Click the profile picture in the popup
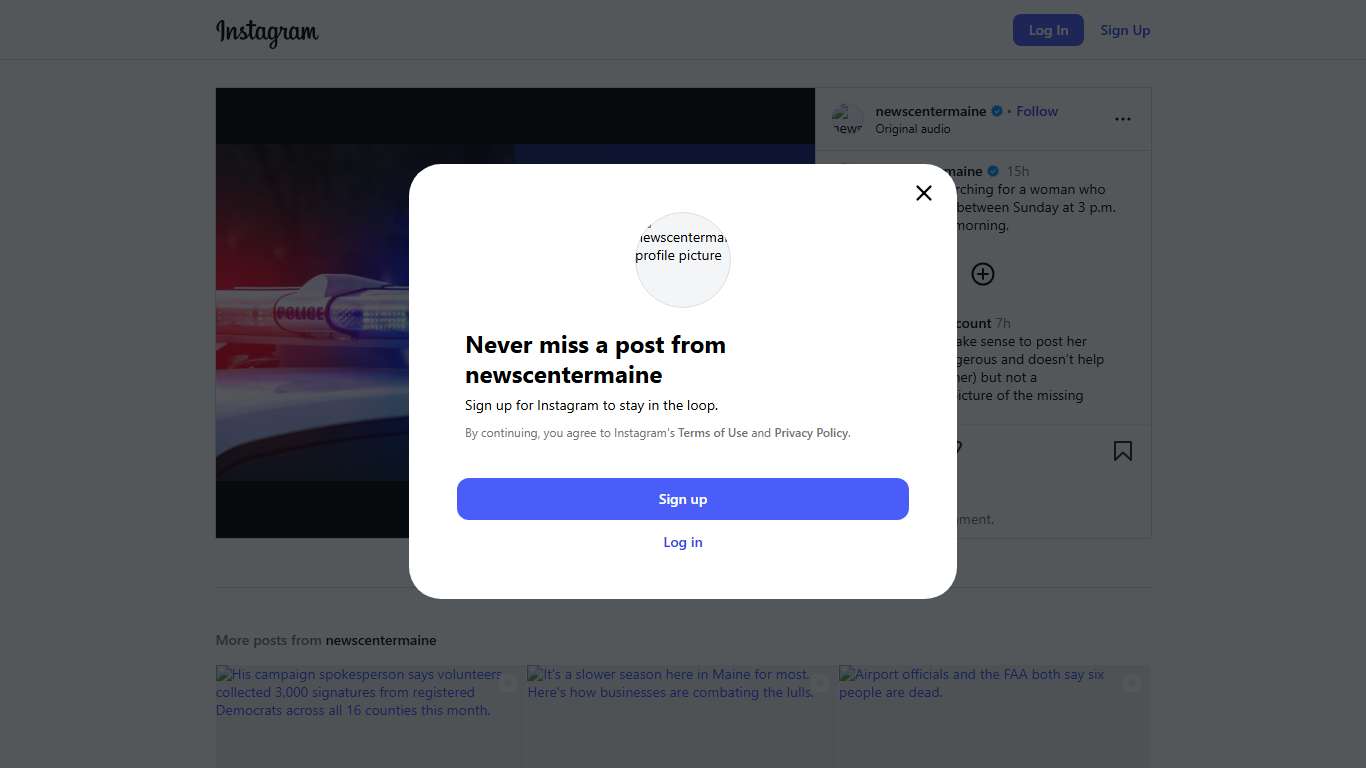This screenshot has width=1366, height=768. [683, 259]
